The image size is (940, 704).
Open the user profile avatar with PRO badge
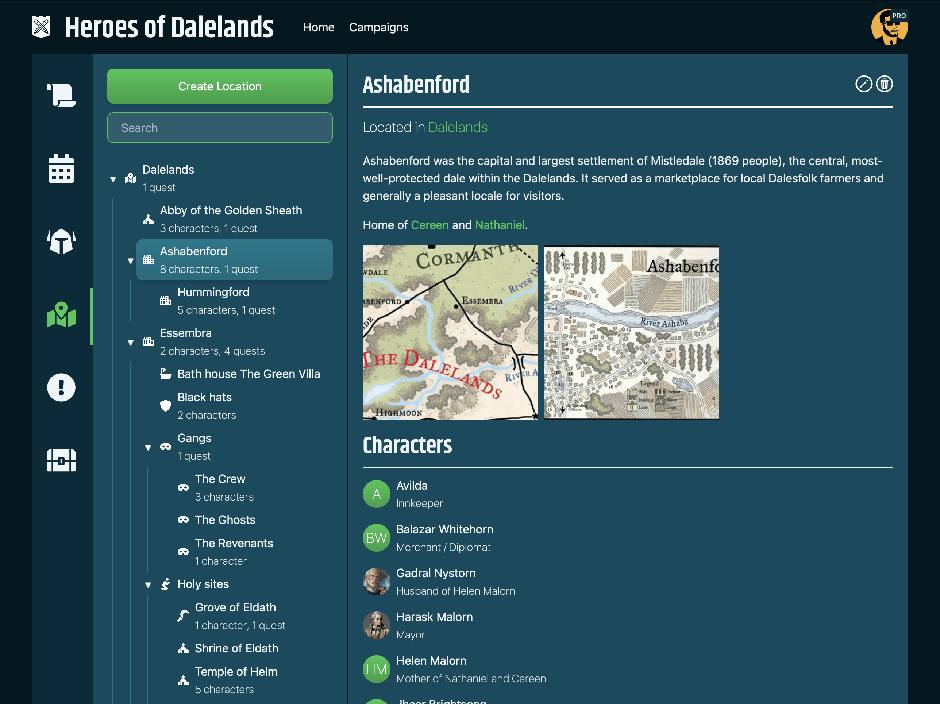(889, 27)
